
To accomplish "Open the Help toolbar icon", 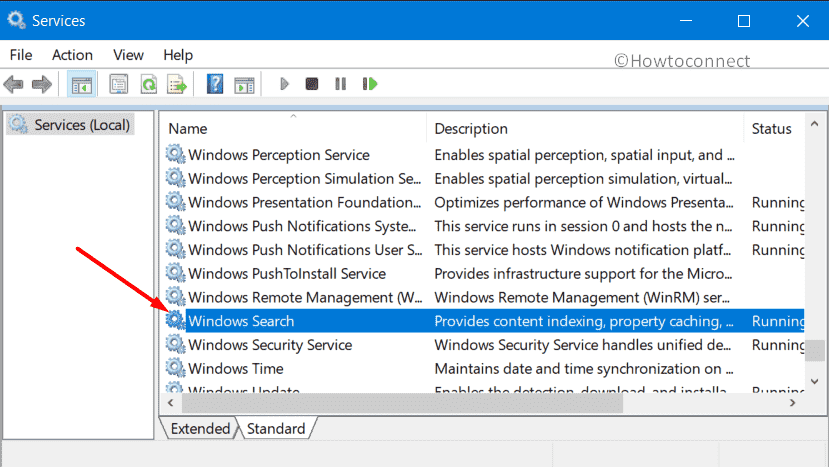I will (x=215, y=84).
